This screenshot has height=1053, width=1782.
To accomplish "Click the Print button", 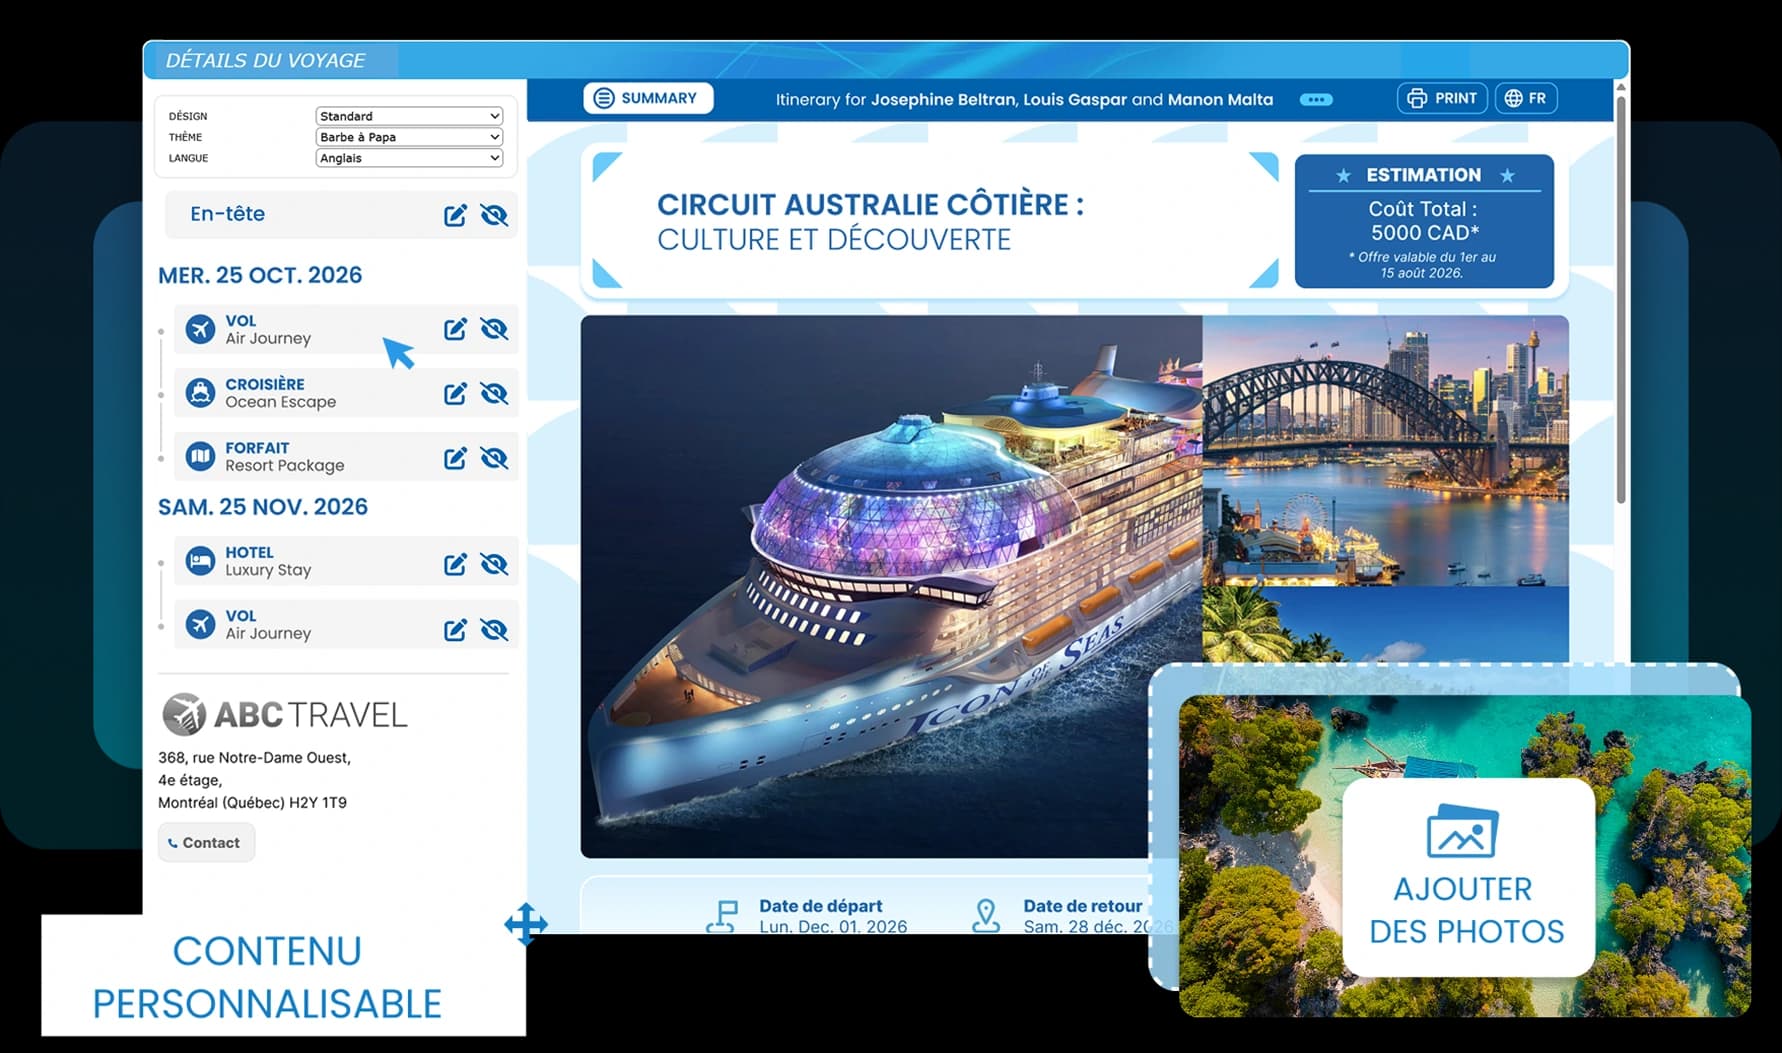I will click(x=1442, y=98).
